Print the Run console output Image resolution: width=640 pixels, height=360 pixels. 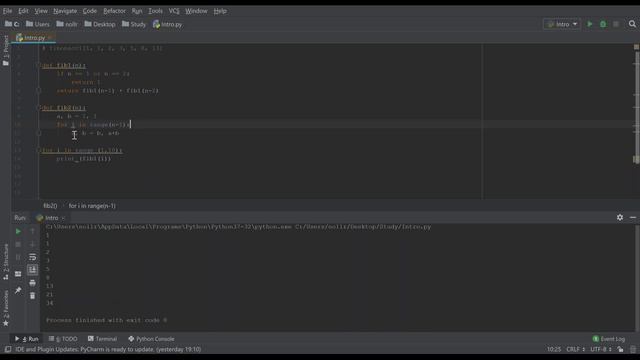click(x=33, y=283)
